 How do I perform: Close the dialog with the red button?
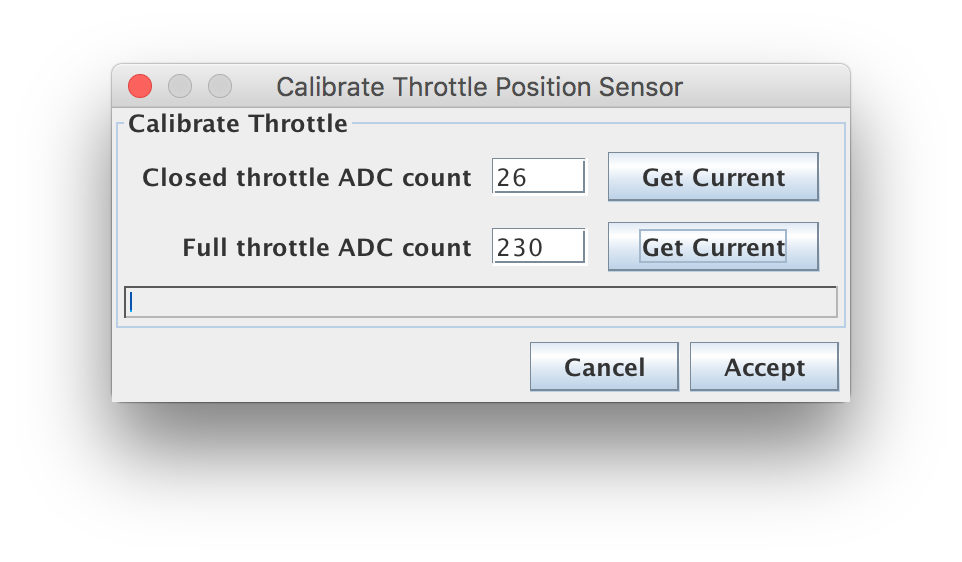[x=140, y=86]
